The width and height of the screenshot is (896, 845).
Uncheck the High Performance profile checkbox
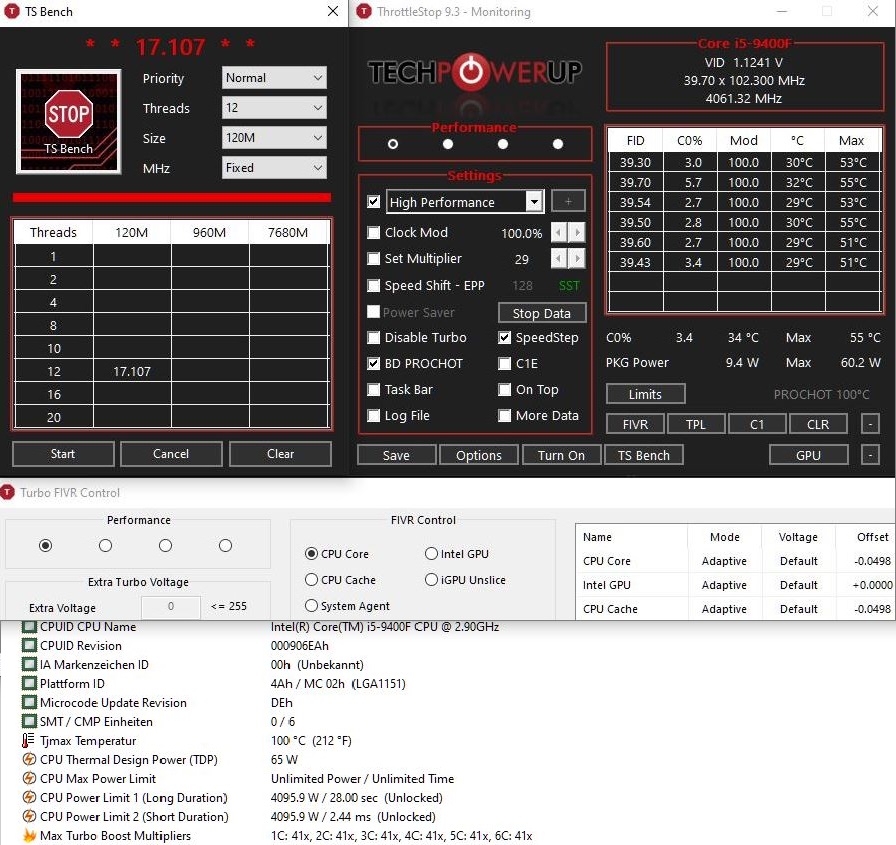coord(374,202)
